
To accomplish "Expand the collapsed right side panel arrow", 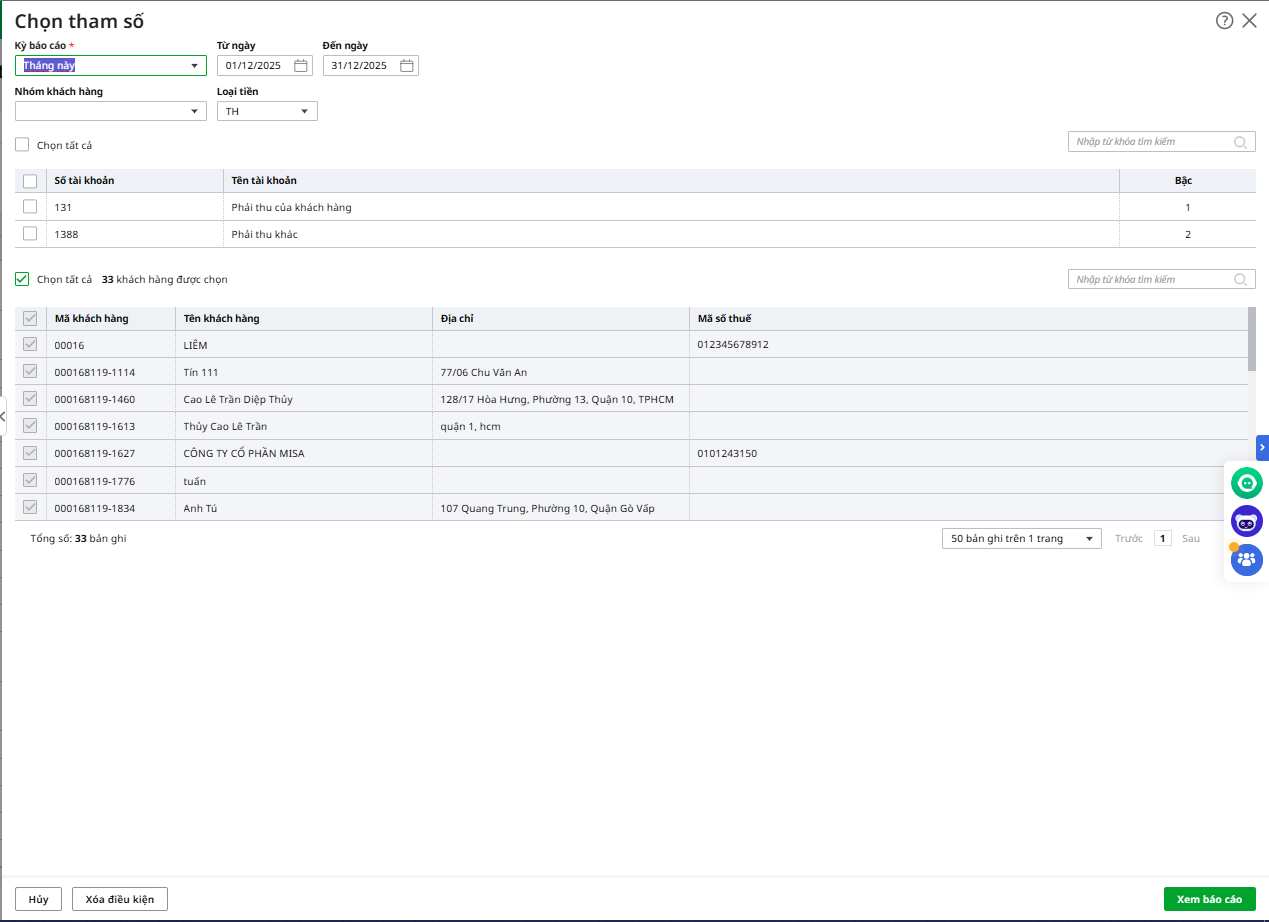I will [x=1262, y=447].
